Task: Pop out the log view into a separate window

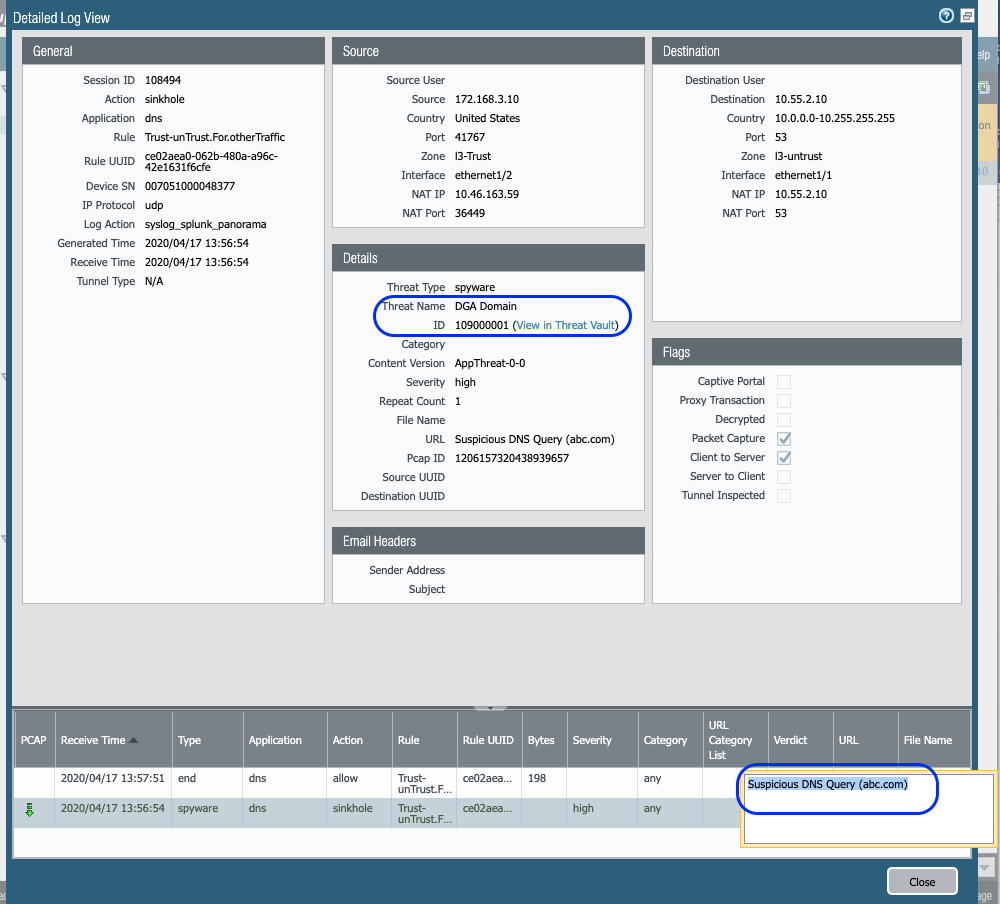Action: 966,15
